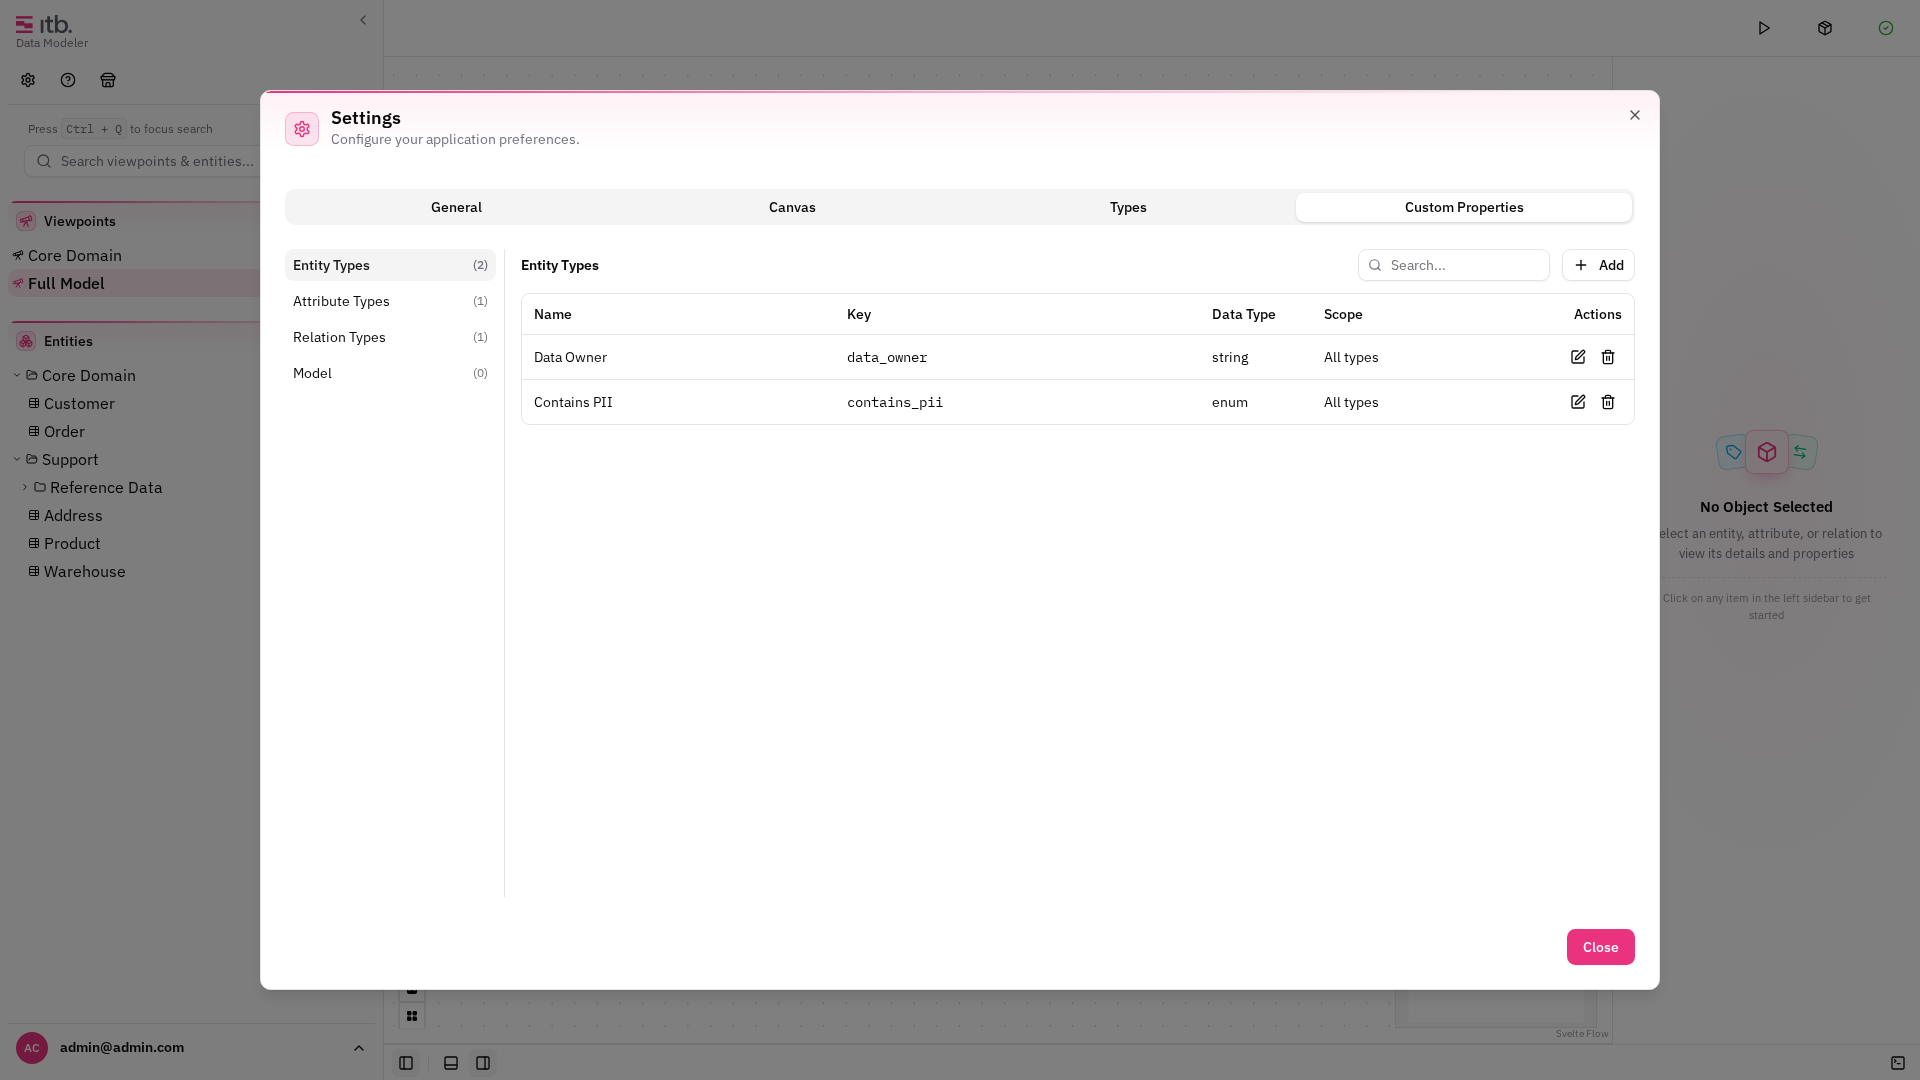
Task: Add a new custom property
Action: point(1598,265)
